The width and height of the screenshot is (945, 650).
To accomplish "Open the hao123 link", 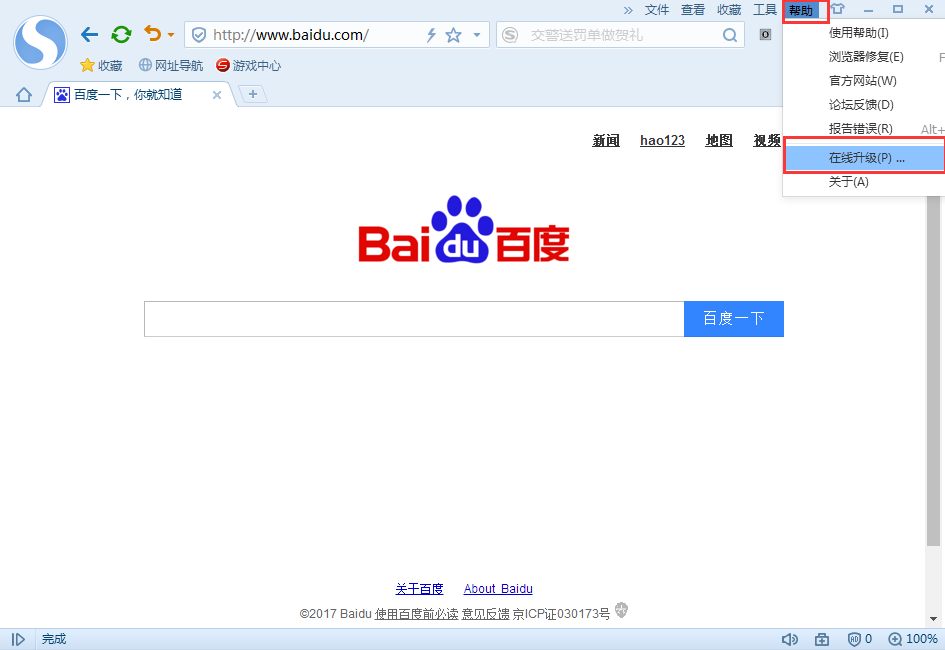I will click(662, 140).
